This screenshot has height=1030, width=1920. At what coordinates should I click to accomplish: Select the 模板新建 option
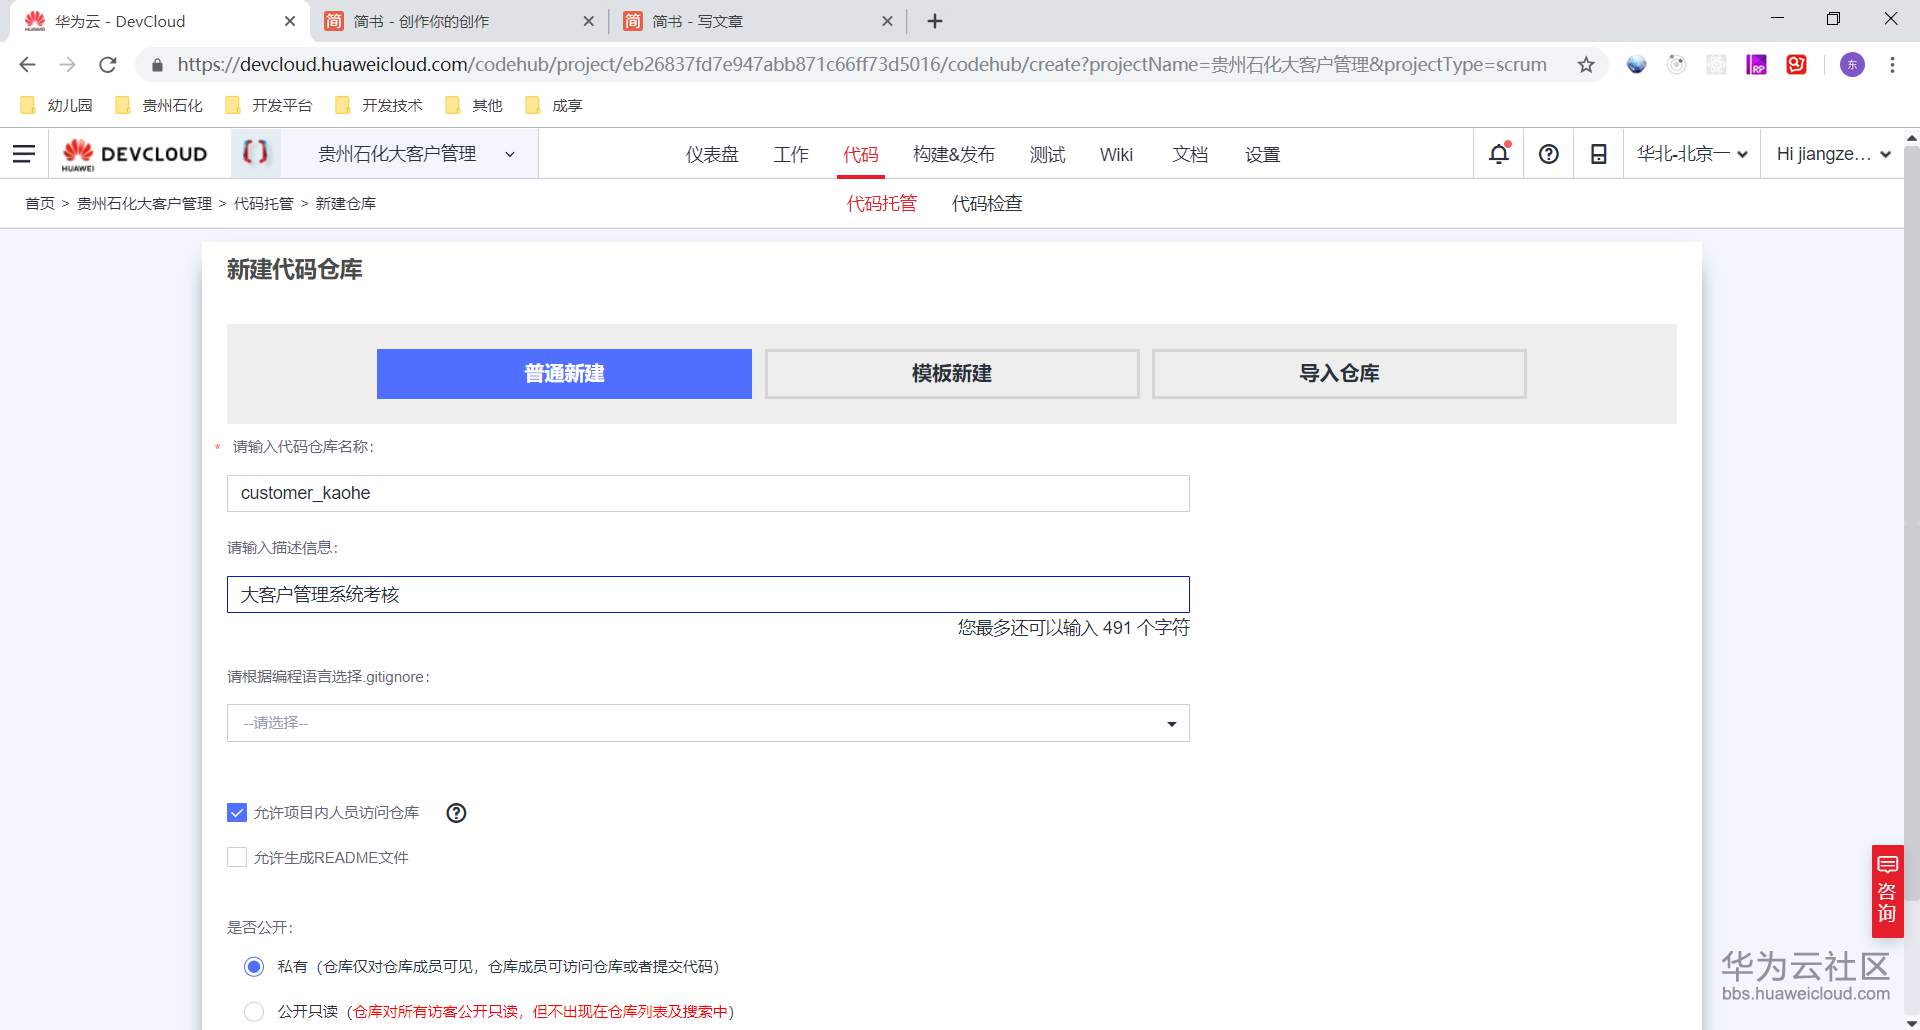click(x=952, y=374)
